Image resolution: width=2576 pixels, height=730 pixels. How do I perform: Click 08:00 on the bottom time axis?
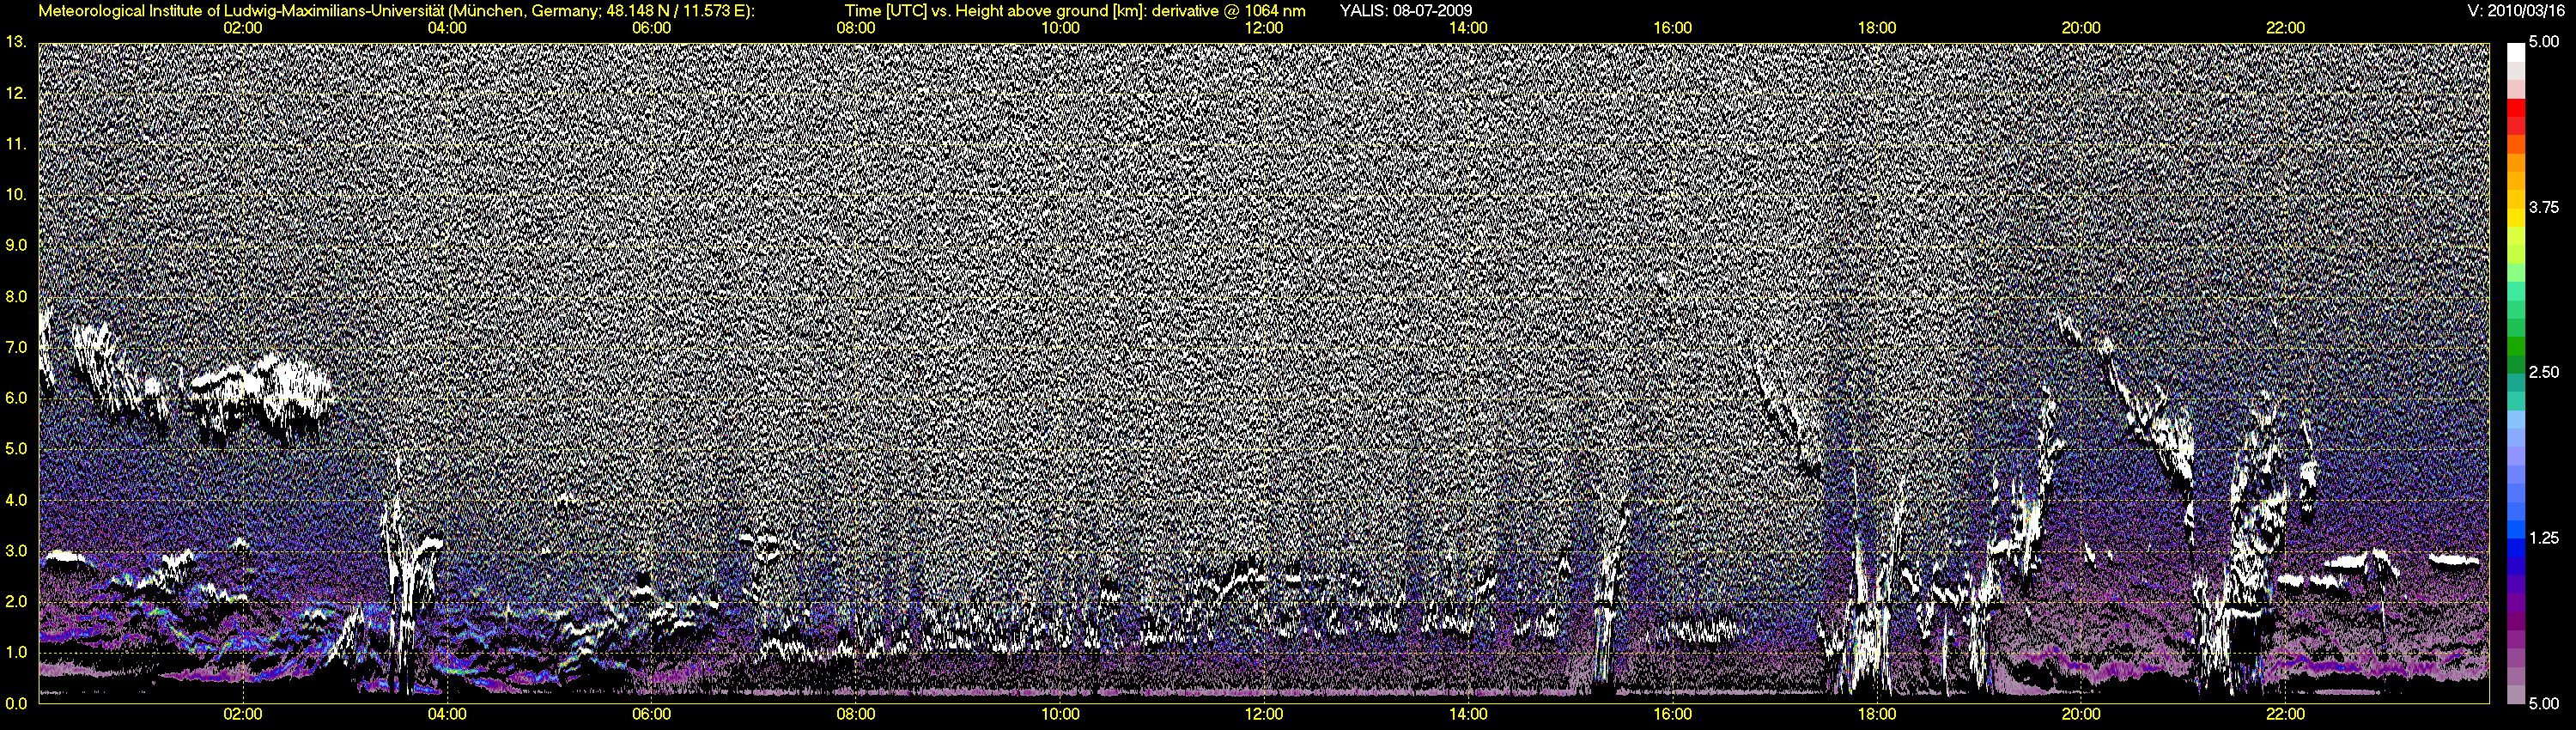(x=856, y=714)
